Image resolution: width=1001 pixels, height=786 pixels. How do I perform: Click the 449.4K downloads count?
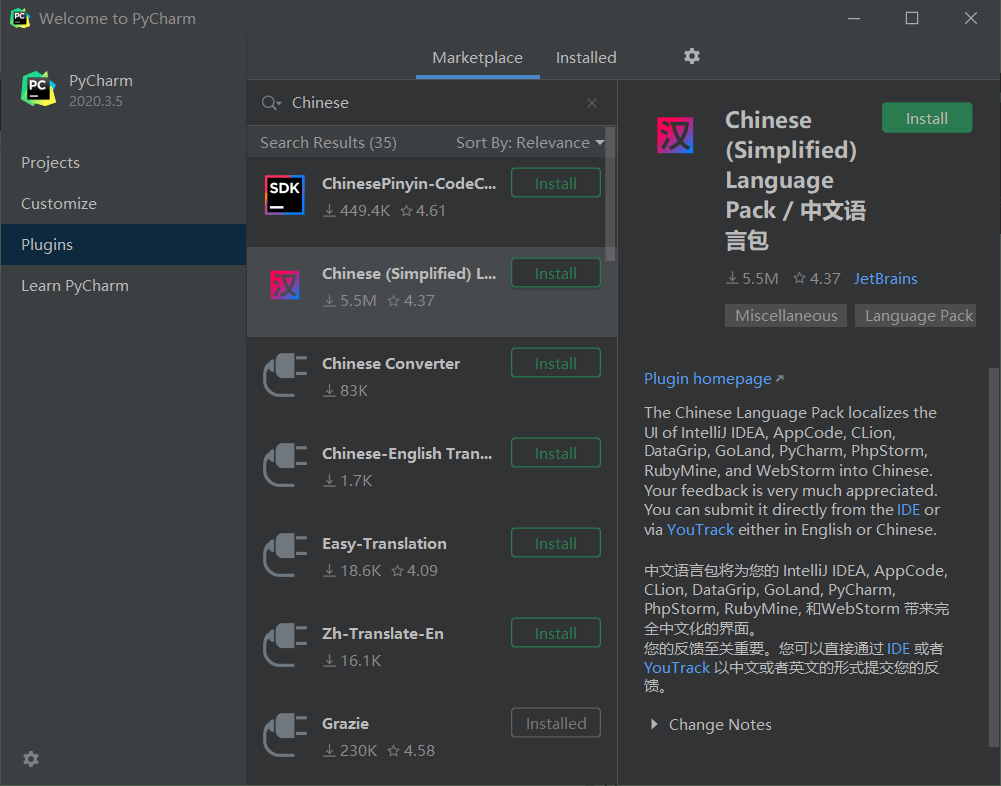[x=356, y=211]
